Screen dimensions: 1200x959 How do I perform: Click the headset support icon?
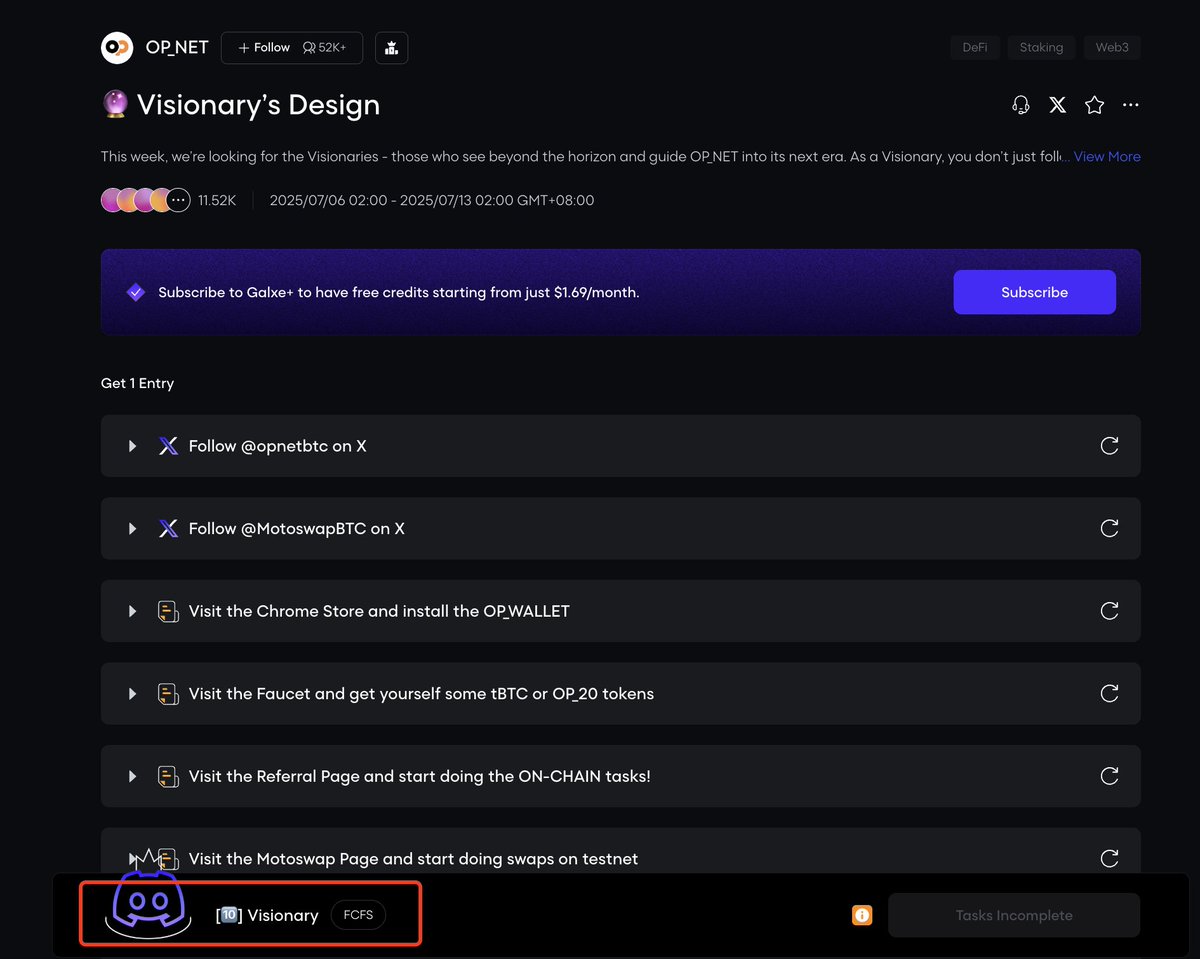click(x=1021, y=105)
